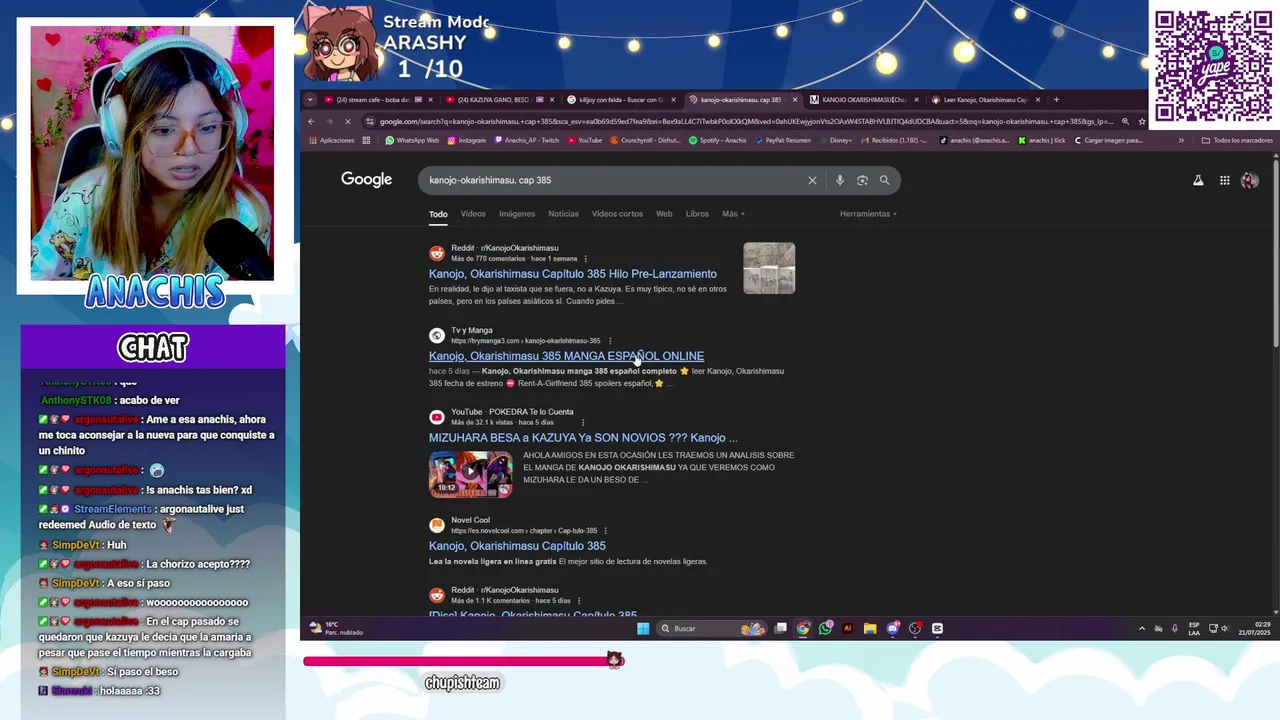Switch to Leer Kanojo browser tab
The image size is (1280, 720).
[985, 99]
